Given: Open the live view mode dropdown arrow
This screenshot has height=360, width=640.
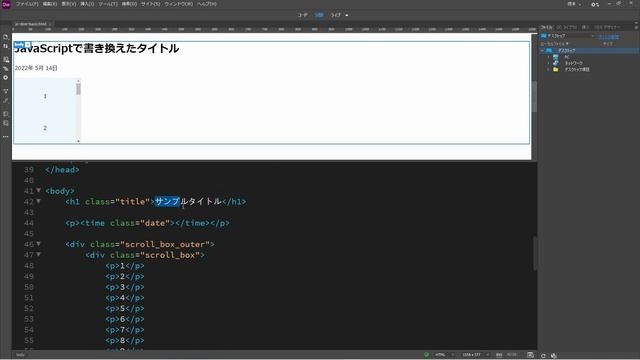Looking at the screenshot, I should [x=347, y=16].
